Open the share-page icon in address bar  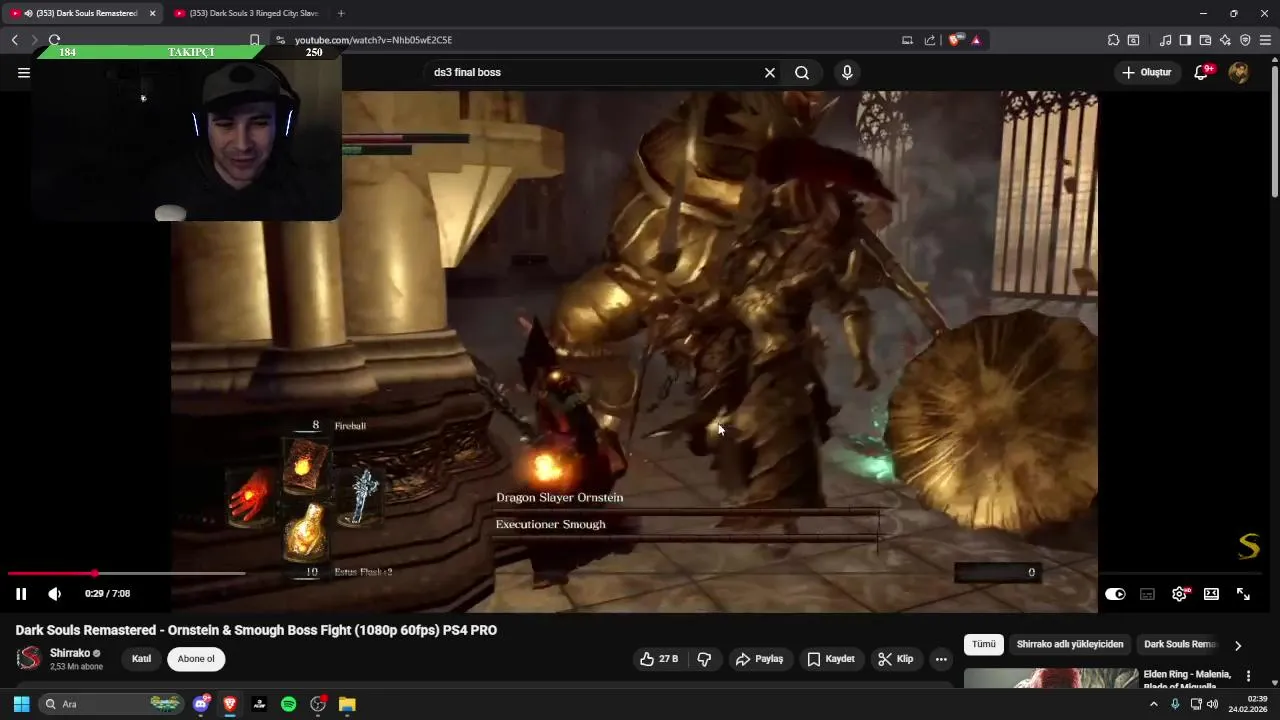(x=930, y=40)
